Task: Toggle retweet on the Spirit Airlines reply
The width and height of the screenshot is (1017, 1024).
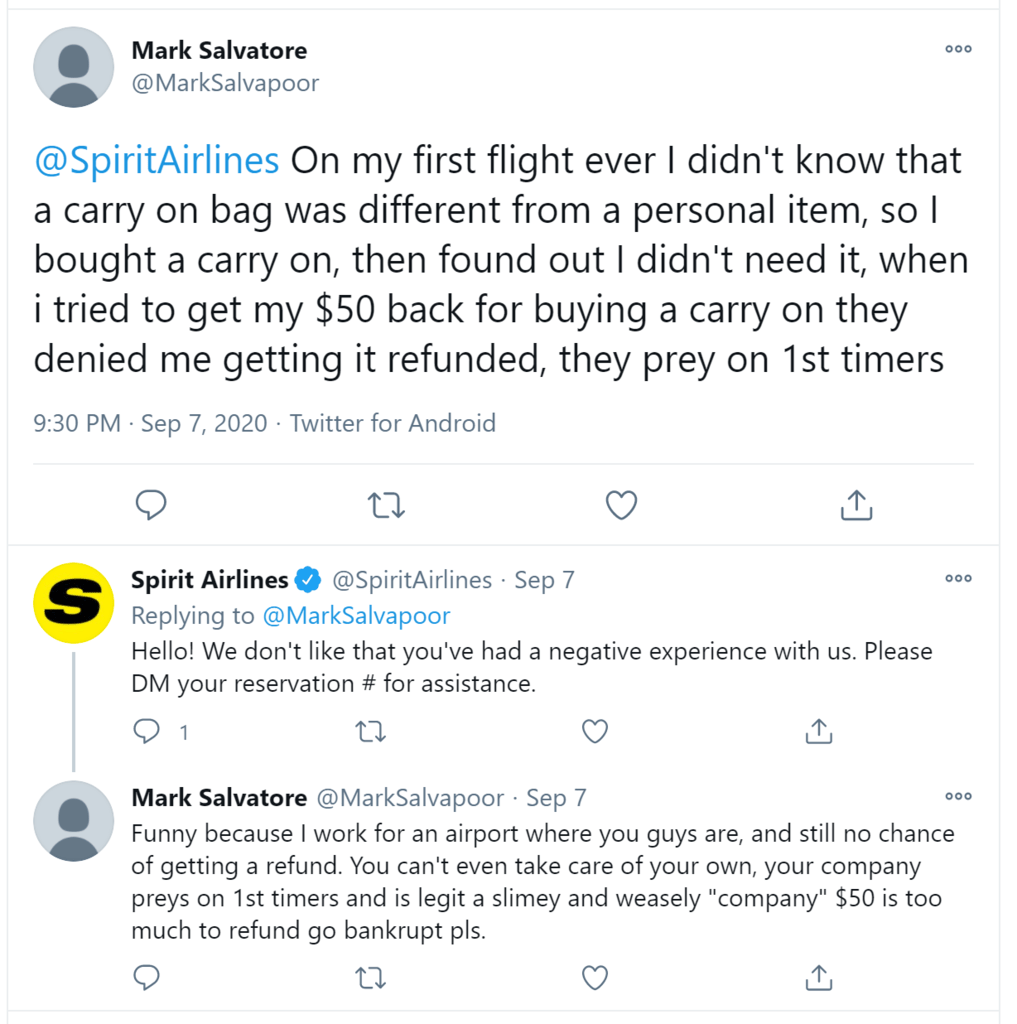Action: point(370,731)
